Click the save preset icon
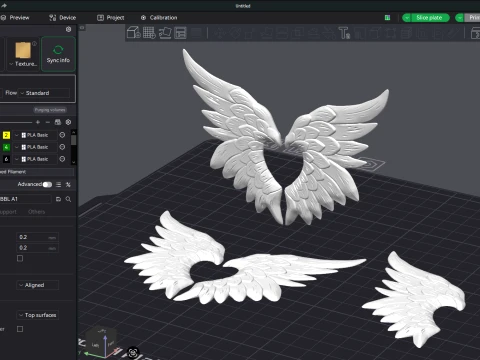The width and height of the screenshot is (480, 360). pos(58,199)
